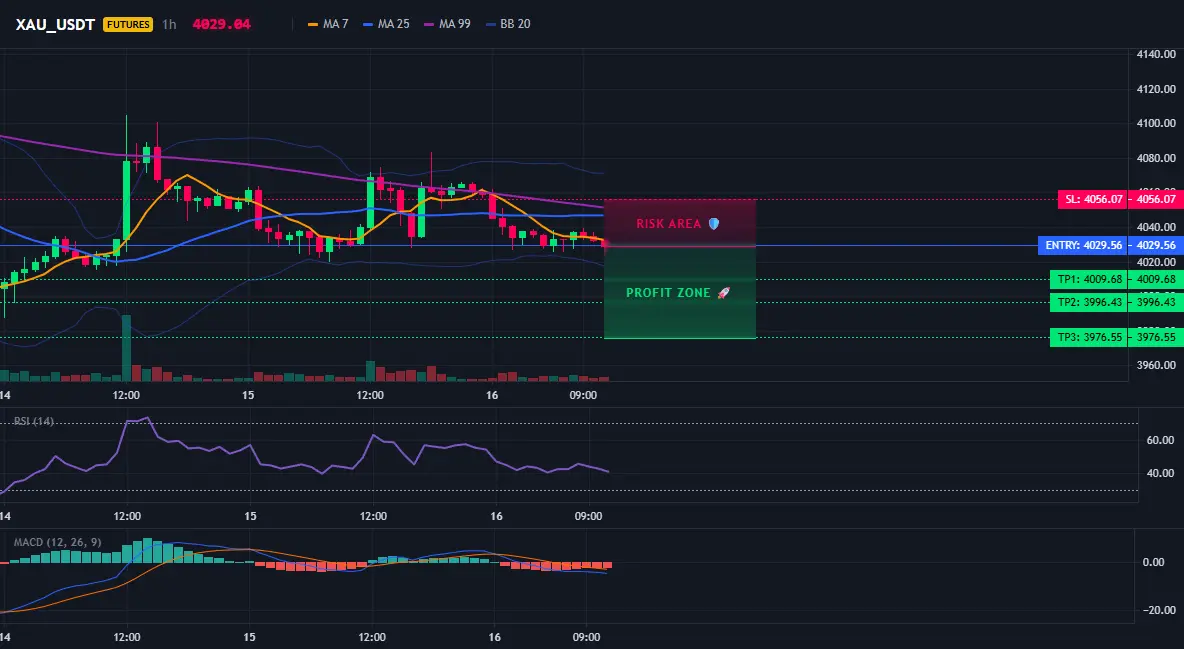Click the 60.00 value on RSI axis
This screenshot has width=1184, height=649.
1161,440
